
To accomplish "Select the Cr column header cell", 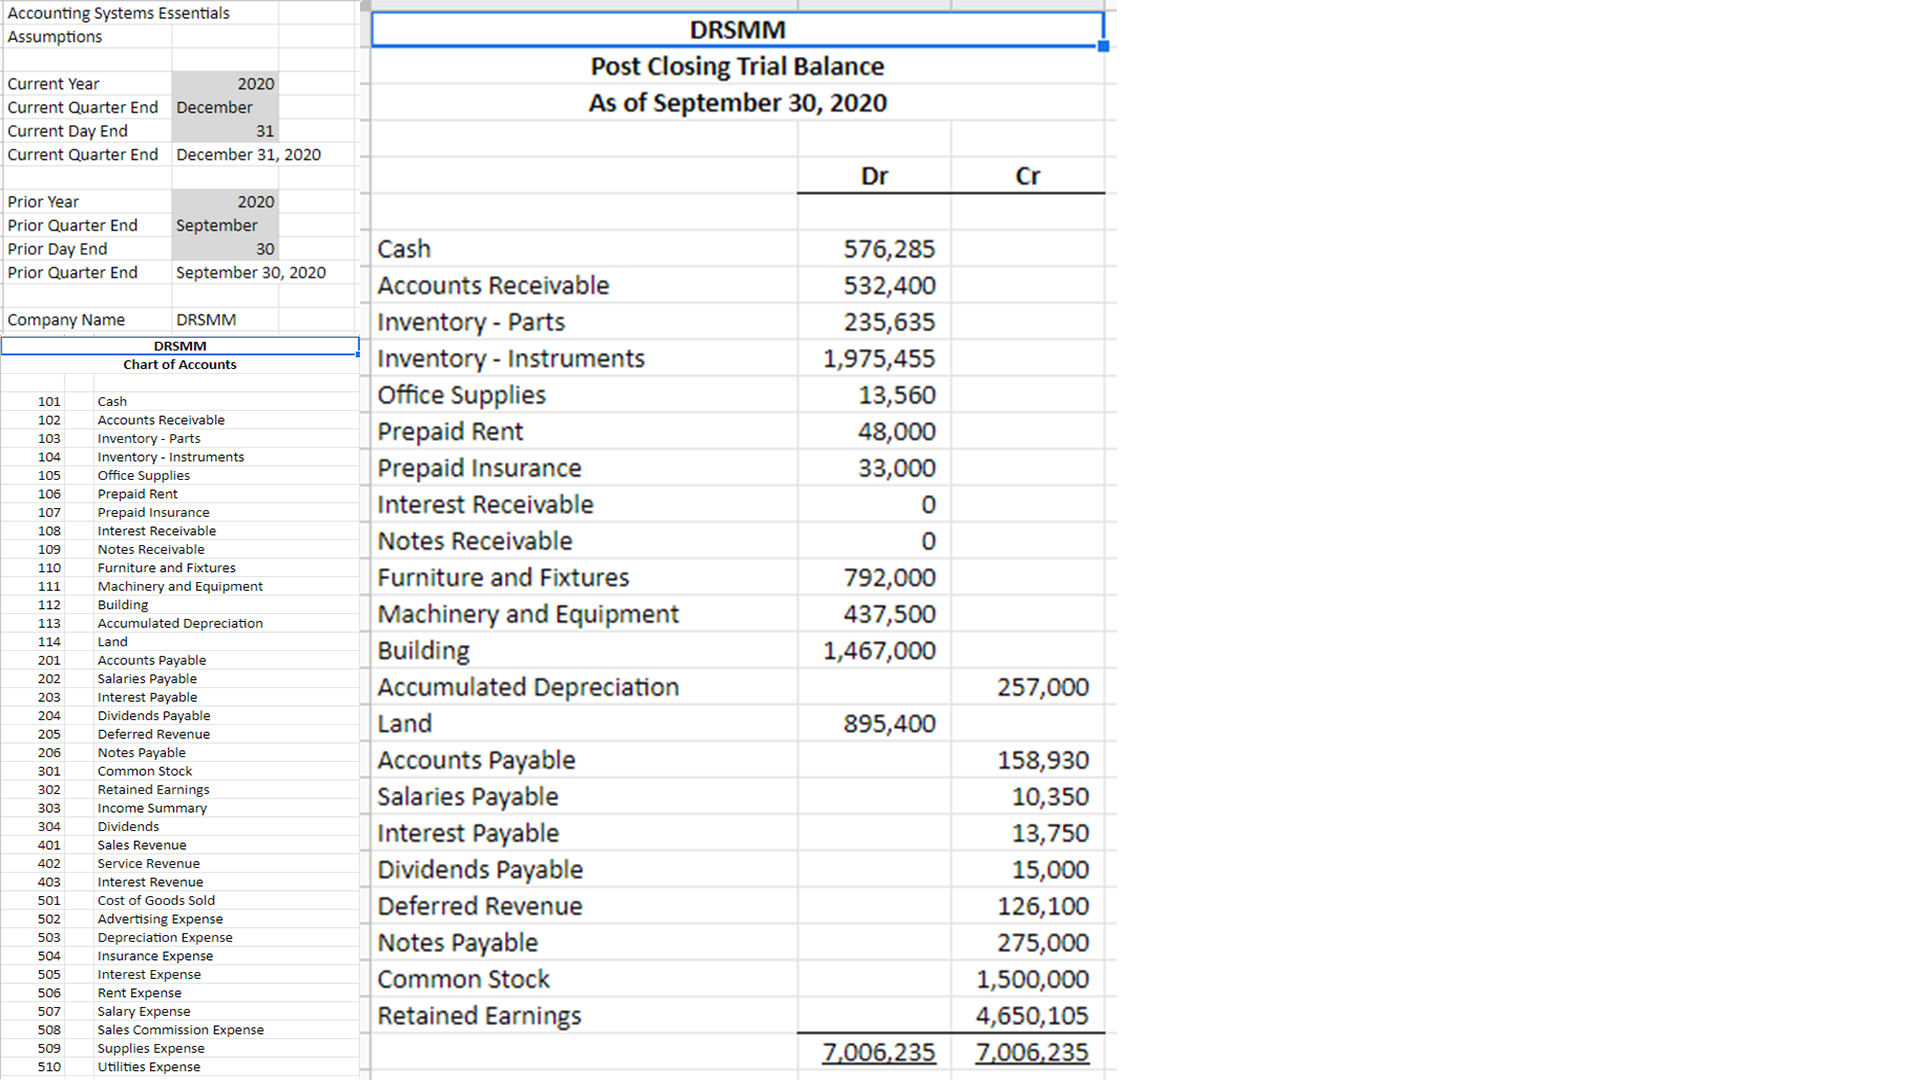I will click(x=1027, y=176).
